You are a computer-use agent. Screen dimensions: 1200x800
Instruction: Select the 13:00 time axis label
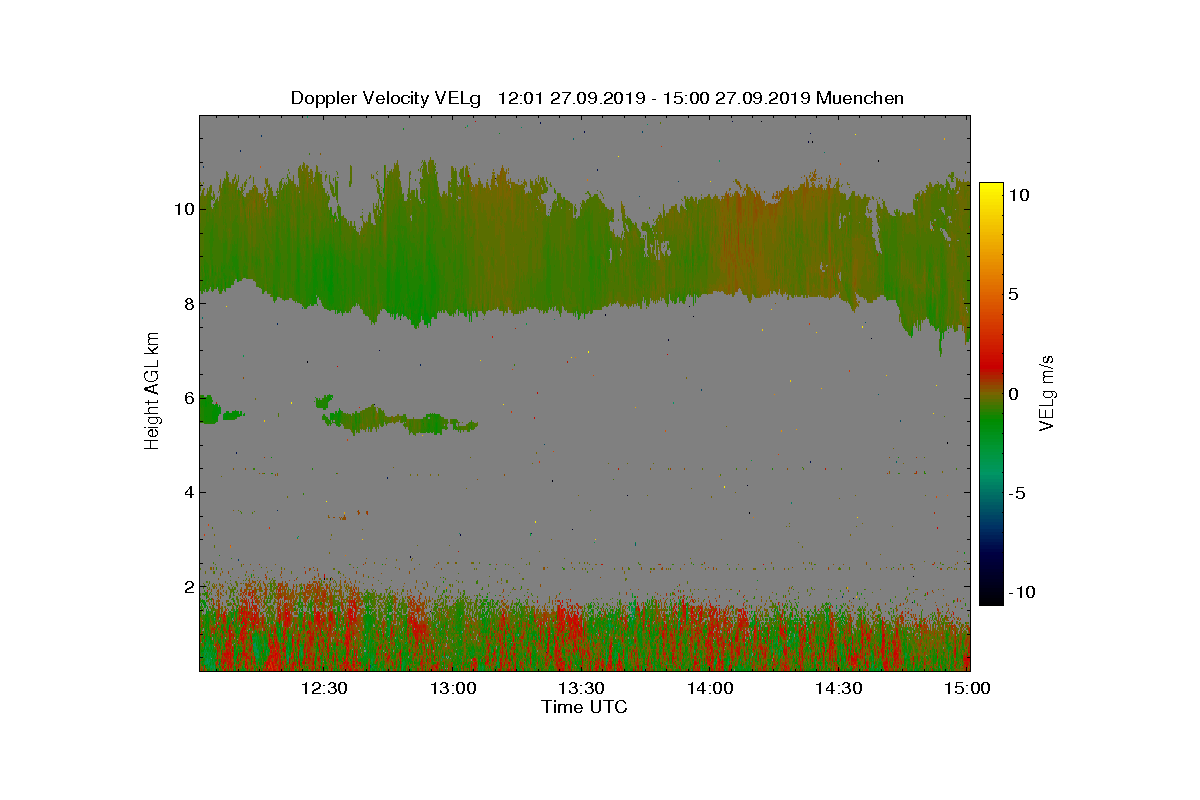coord(452,688)
